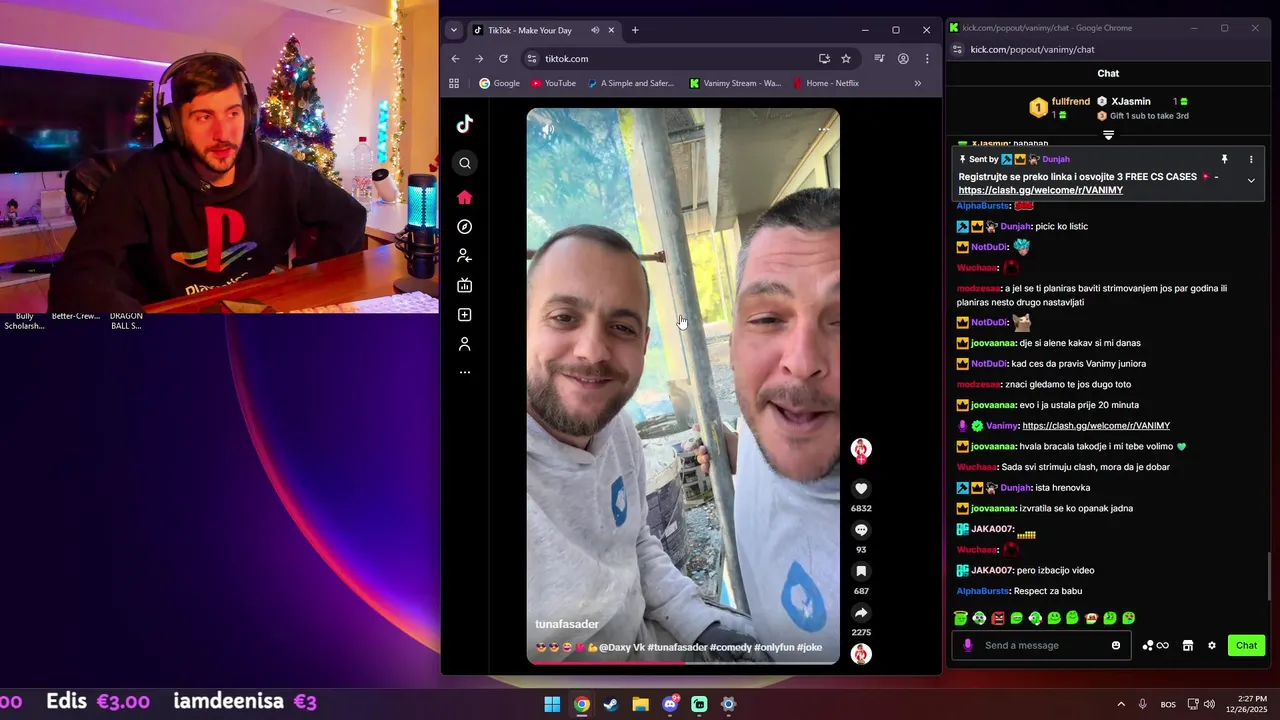The width and height of the screenshot is (1280, 720).
Task: Install app icon in address bar
Action: coord(824,59)
